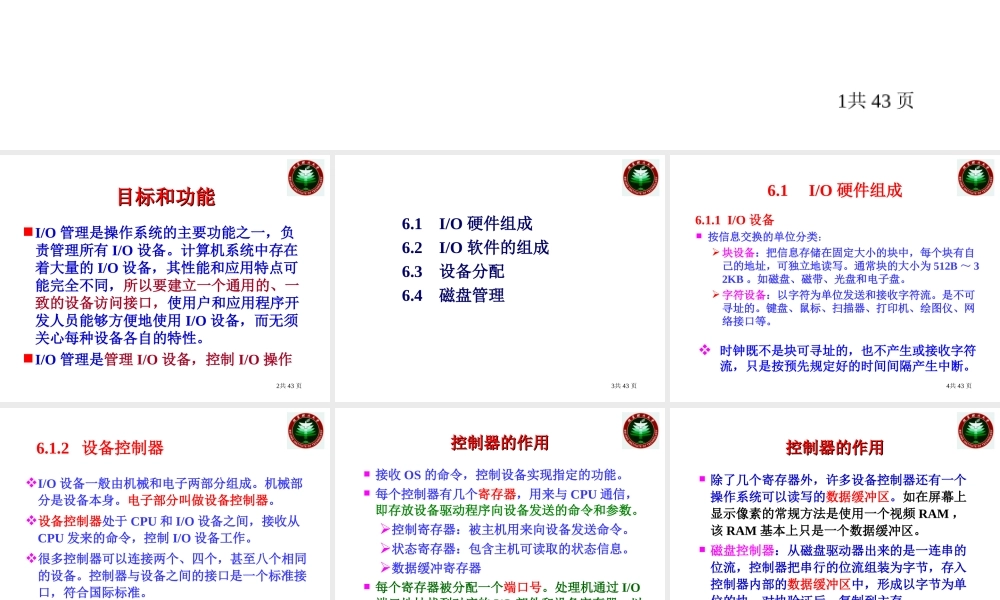Click the heading '6.1.1 I/O 设备'
1000x600 pixels.
point(735,220)
